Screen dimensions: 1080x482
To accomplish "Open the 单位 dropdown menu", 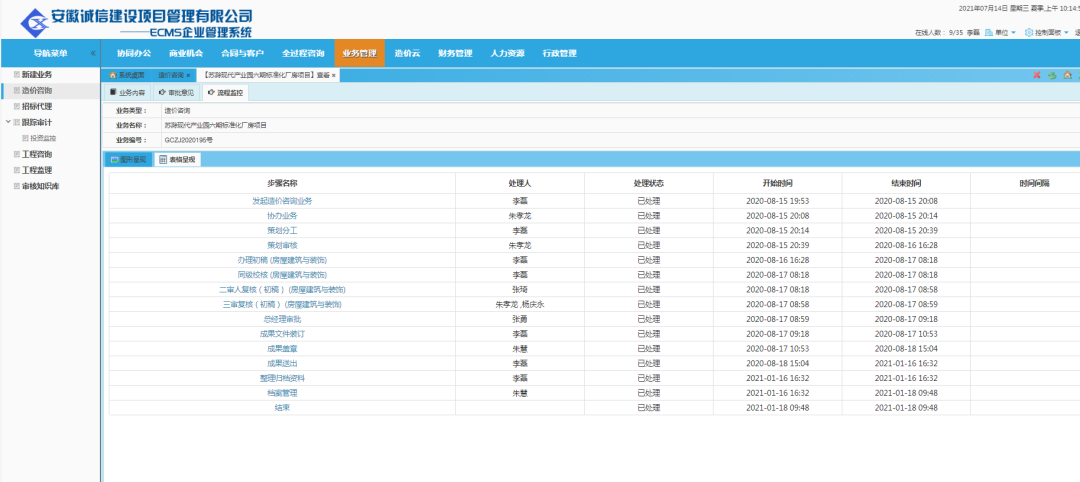I will tap(1013, 33).
